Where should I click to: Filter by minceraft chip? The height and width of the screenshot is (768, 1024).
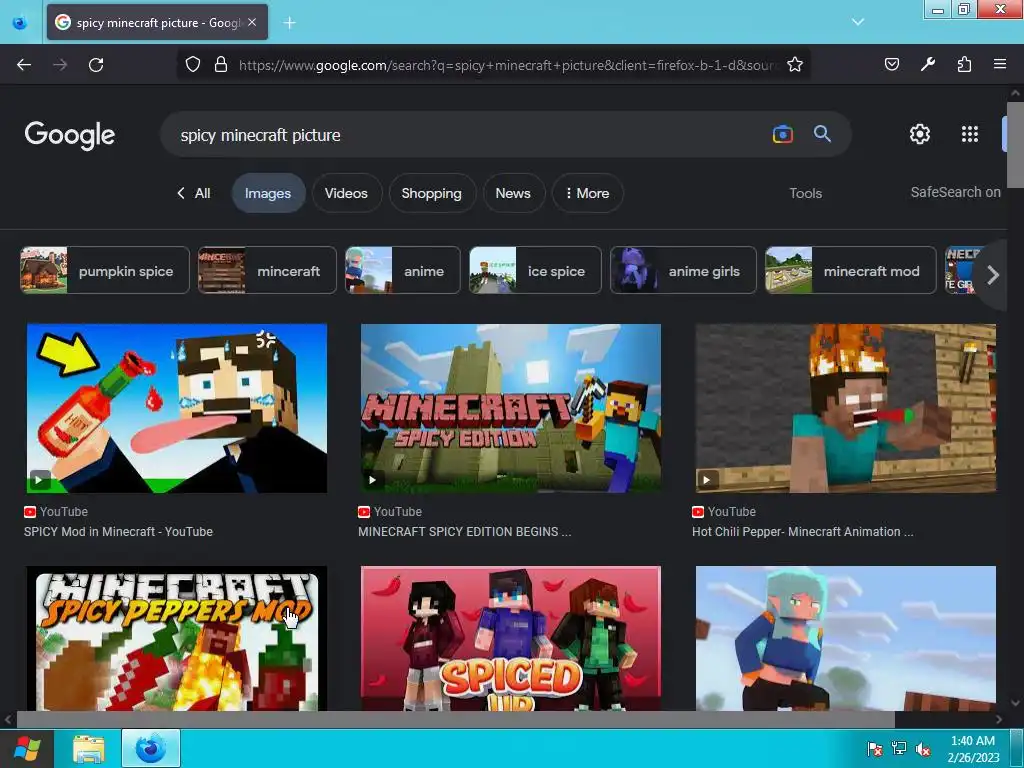tap(267, 270)
